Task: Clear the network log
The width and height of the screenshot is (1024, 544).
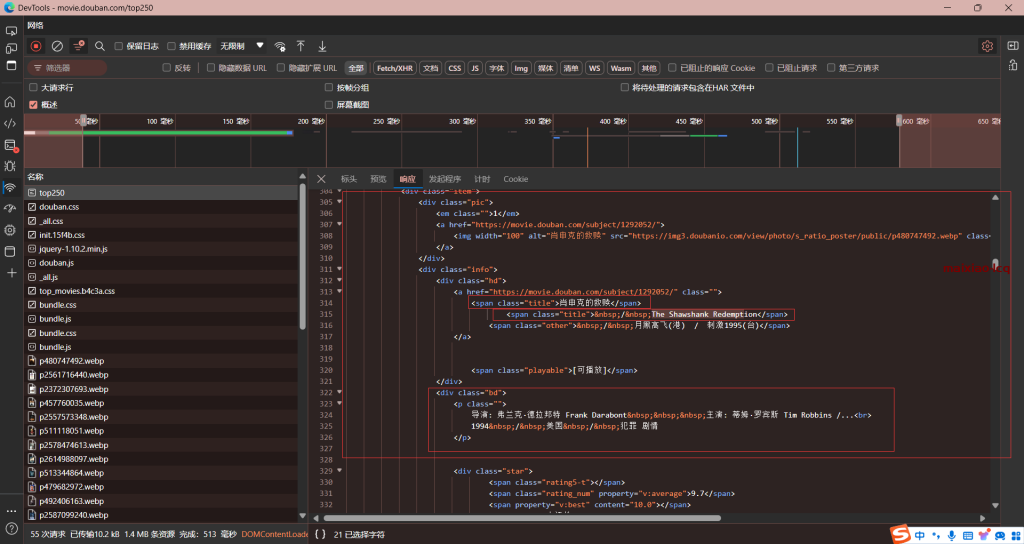Action: (x=57, y=46)
